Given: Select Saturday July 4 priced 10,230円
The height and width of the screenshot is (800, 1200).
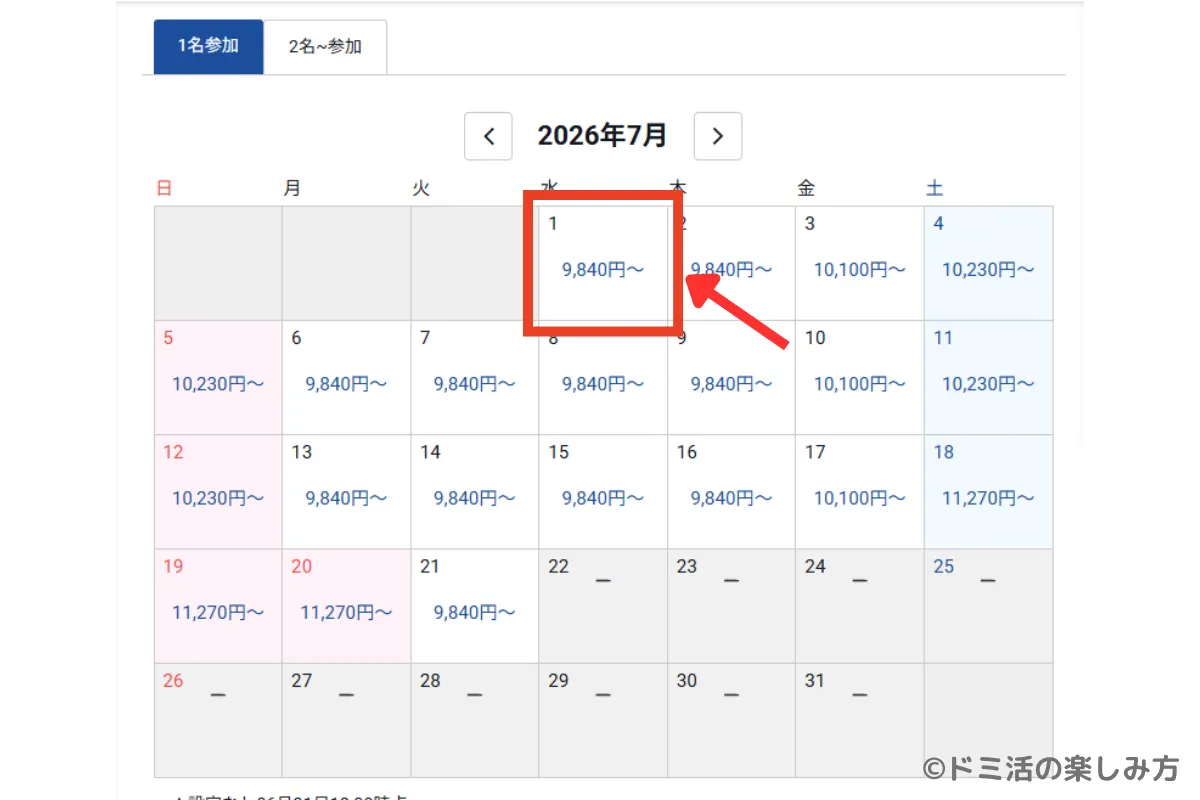Looking at the screenshot, I should [x=988, y=264].
